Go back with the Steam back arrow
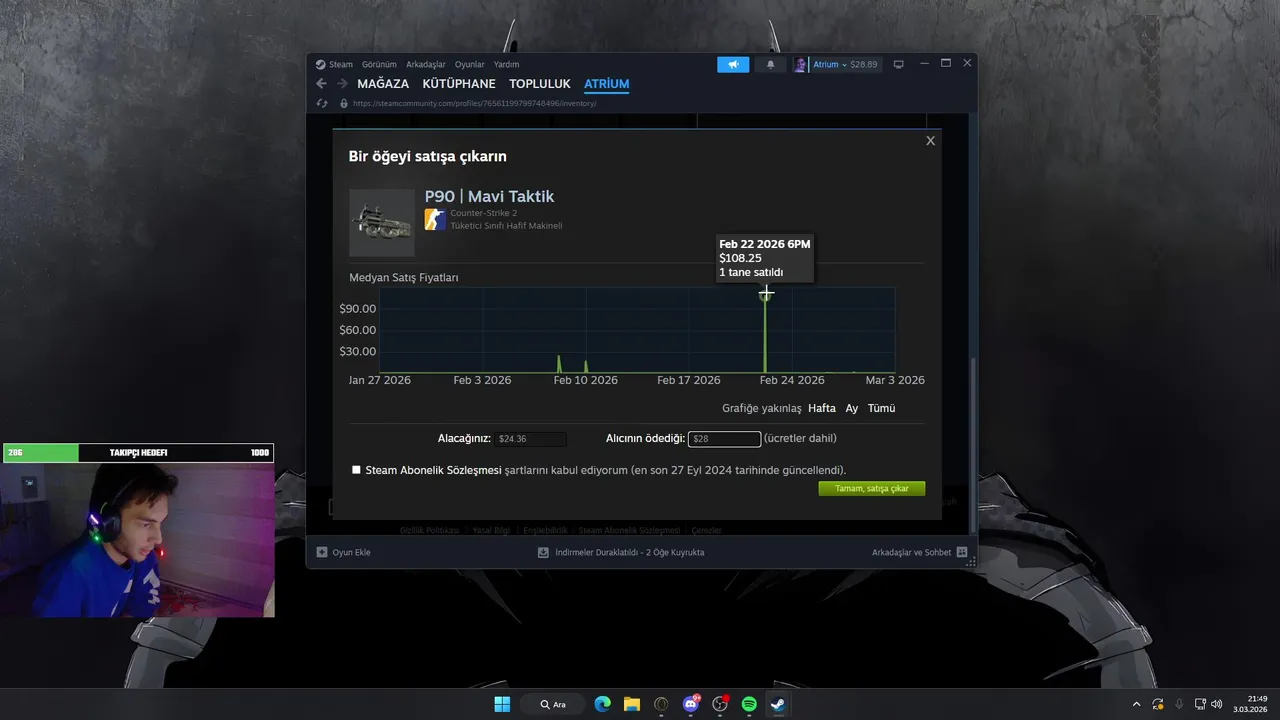 (321, 84)
